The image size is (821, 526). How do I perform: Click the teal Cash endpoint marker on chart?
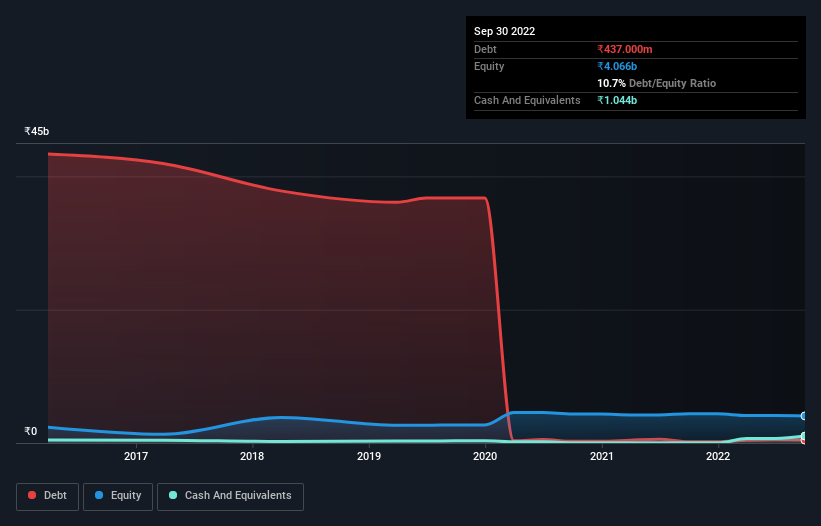tap(804, 436)
